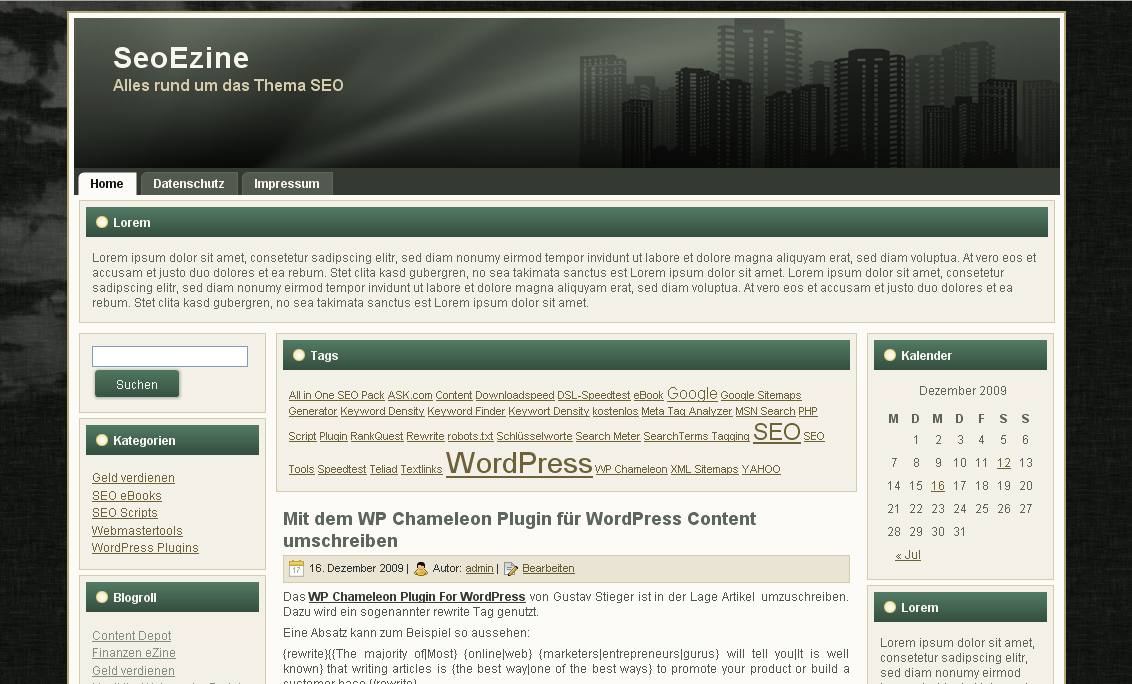Click the Dezember 2009 calendar caption
Image resolution: width=1132 pixels, height=684 pixels.
click(962, 391)
